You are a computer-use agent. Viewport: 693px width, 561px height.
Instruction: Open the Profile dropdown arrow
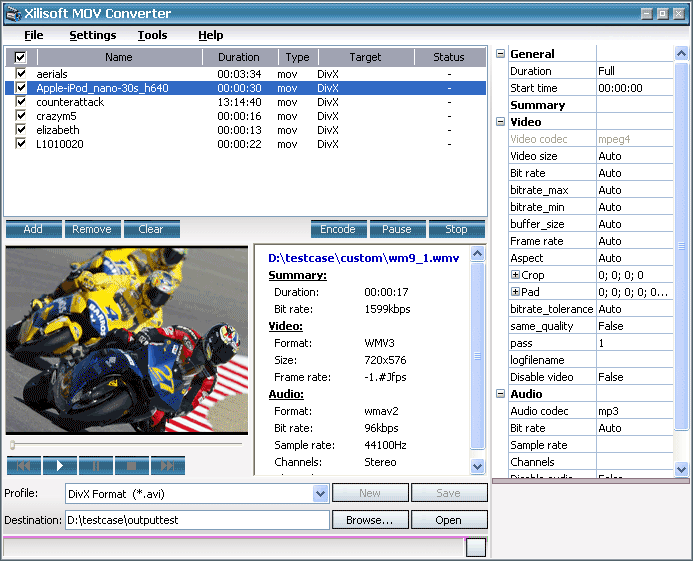click(320, 493)
